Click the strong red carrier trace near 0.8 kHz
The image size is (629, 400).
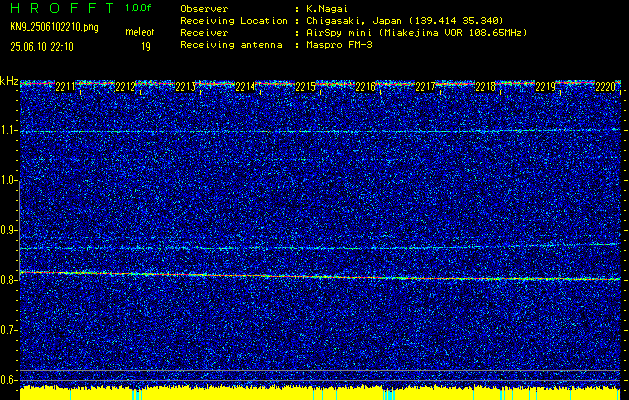320,276
